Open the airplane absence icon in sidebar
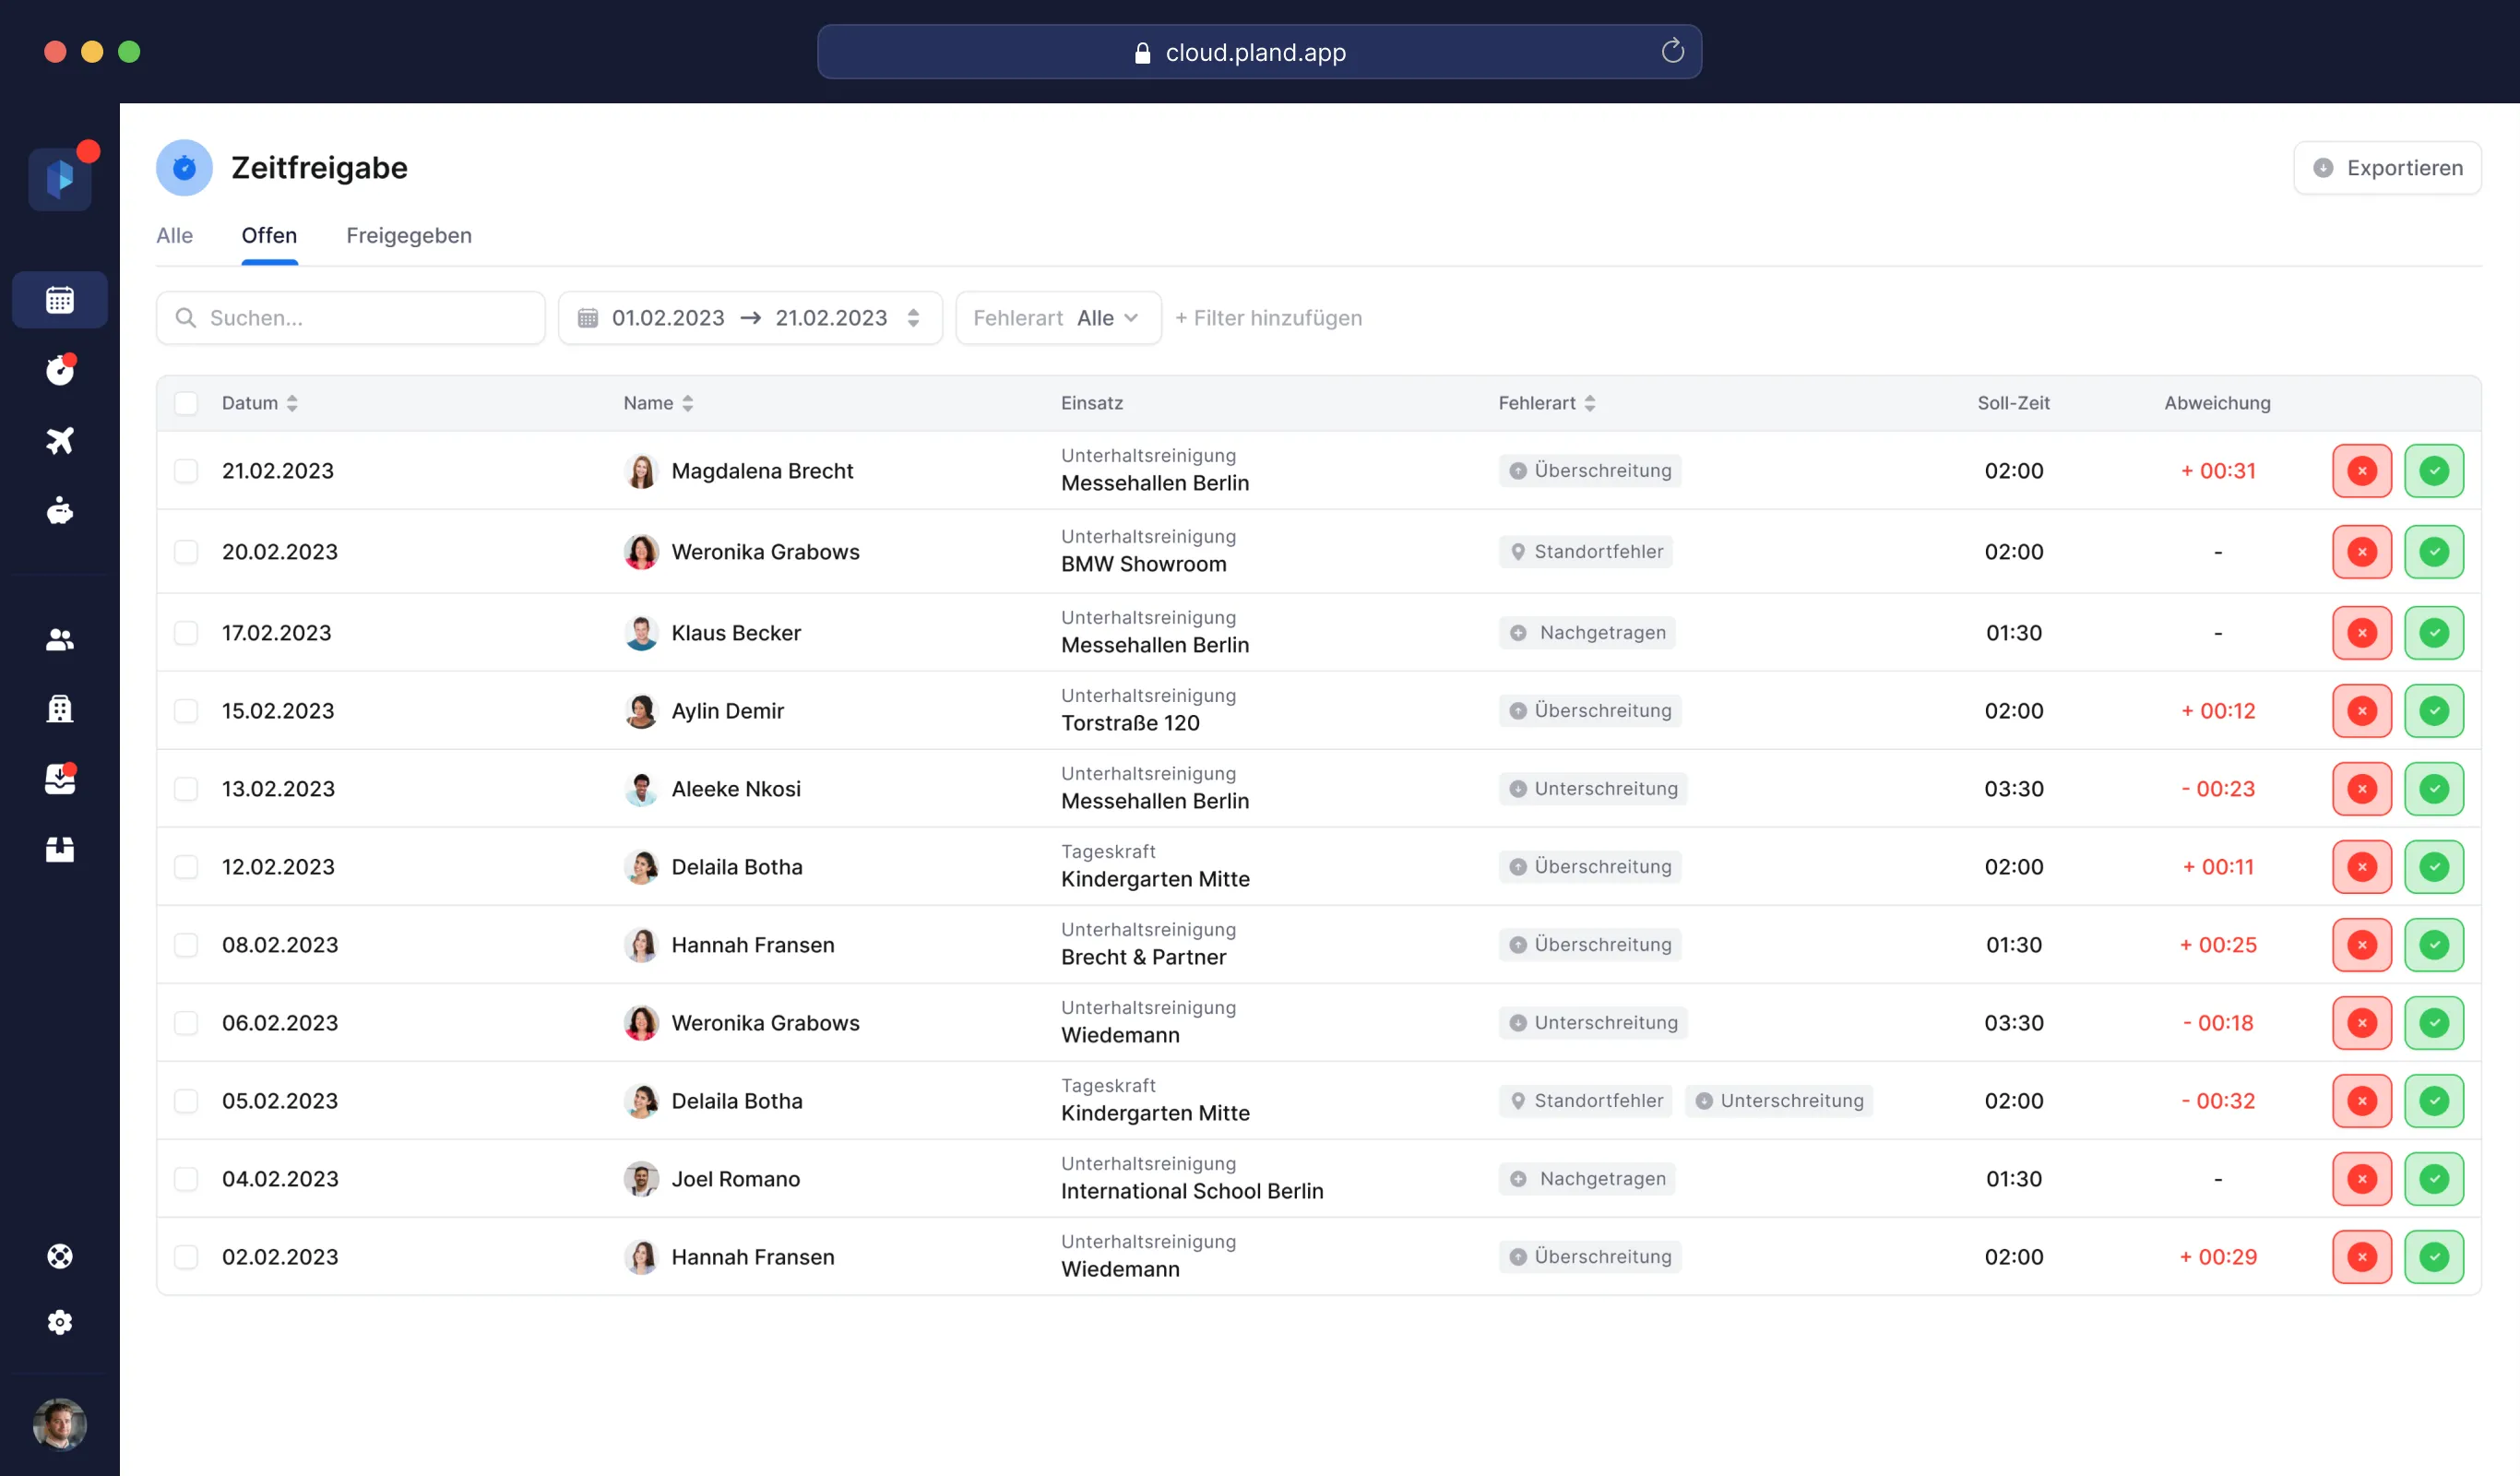 click(x=60, y=440)
